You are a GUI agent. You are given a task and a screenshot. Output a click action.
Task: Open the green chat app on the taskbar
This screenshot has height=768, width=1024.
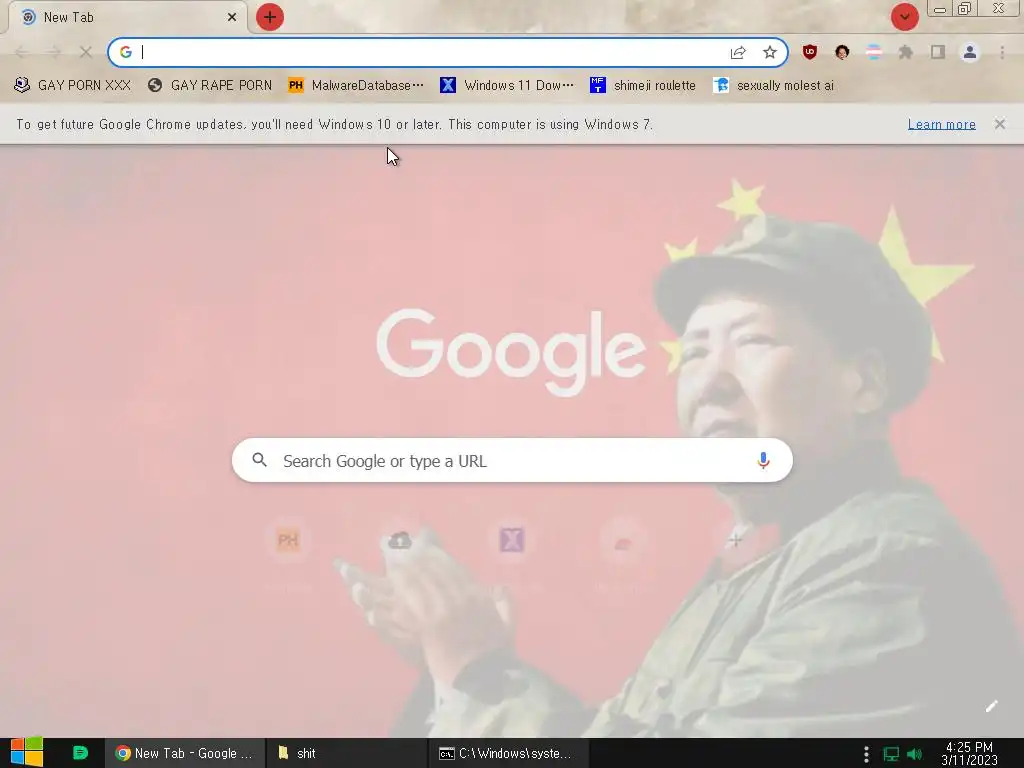80,753
